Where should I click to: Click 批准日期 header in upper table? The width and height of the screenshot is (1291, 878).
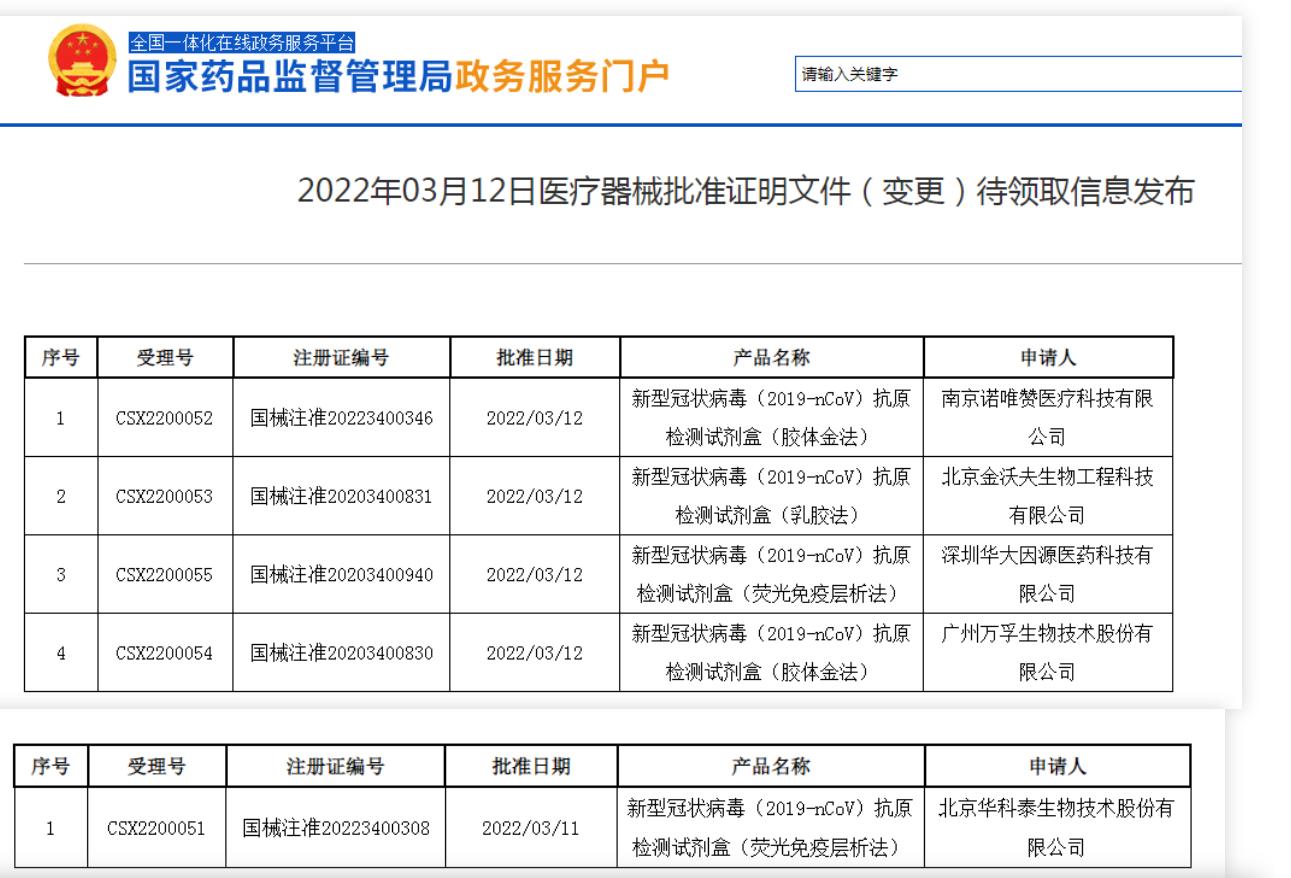coord(535,358)
